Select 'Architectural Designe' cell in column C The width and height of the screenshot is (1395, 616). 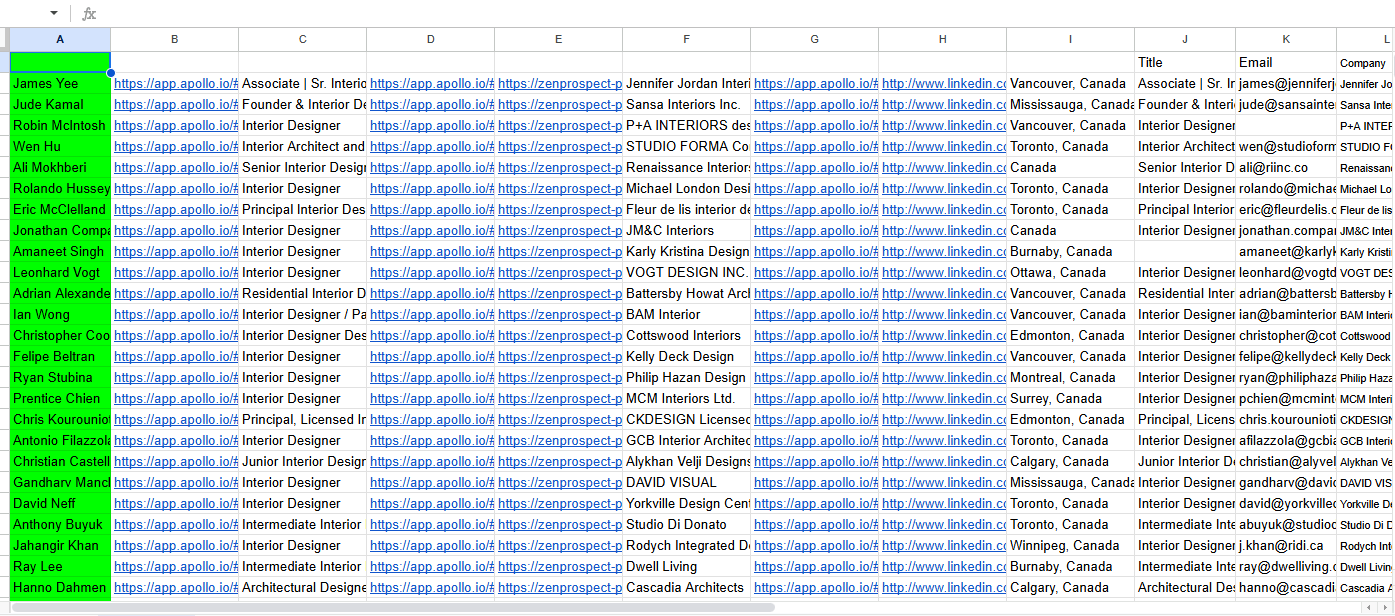302,587
